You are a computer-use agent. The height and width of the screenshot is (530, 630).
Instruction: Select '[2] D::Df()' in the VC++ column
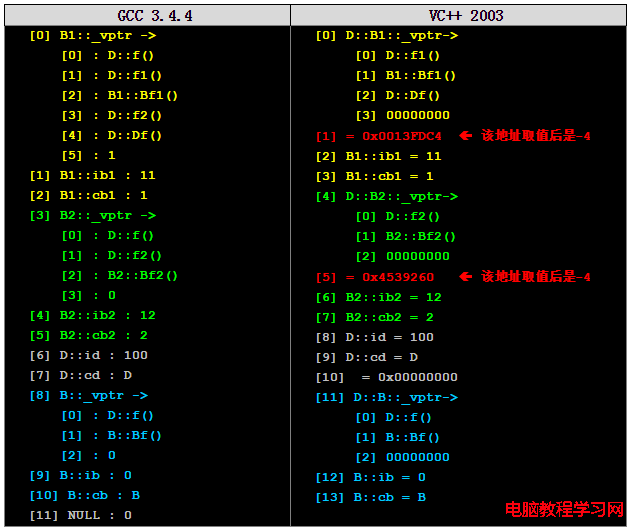(x=398, y=95)
